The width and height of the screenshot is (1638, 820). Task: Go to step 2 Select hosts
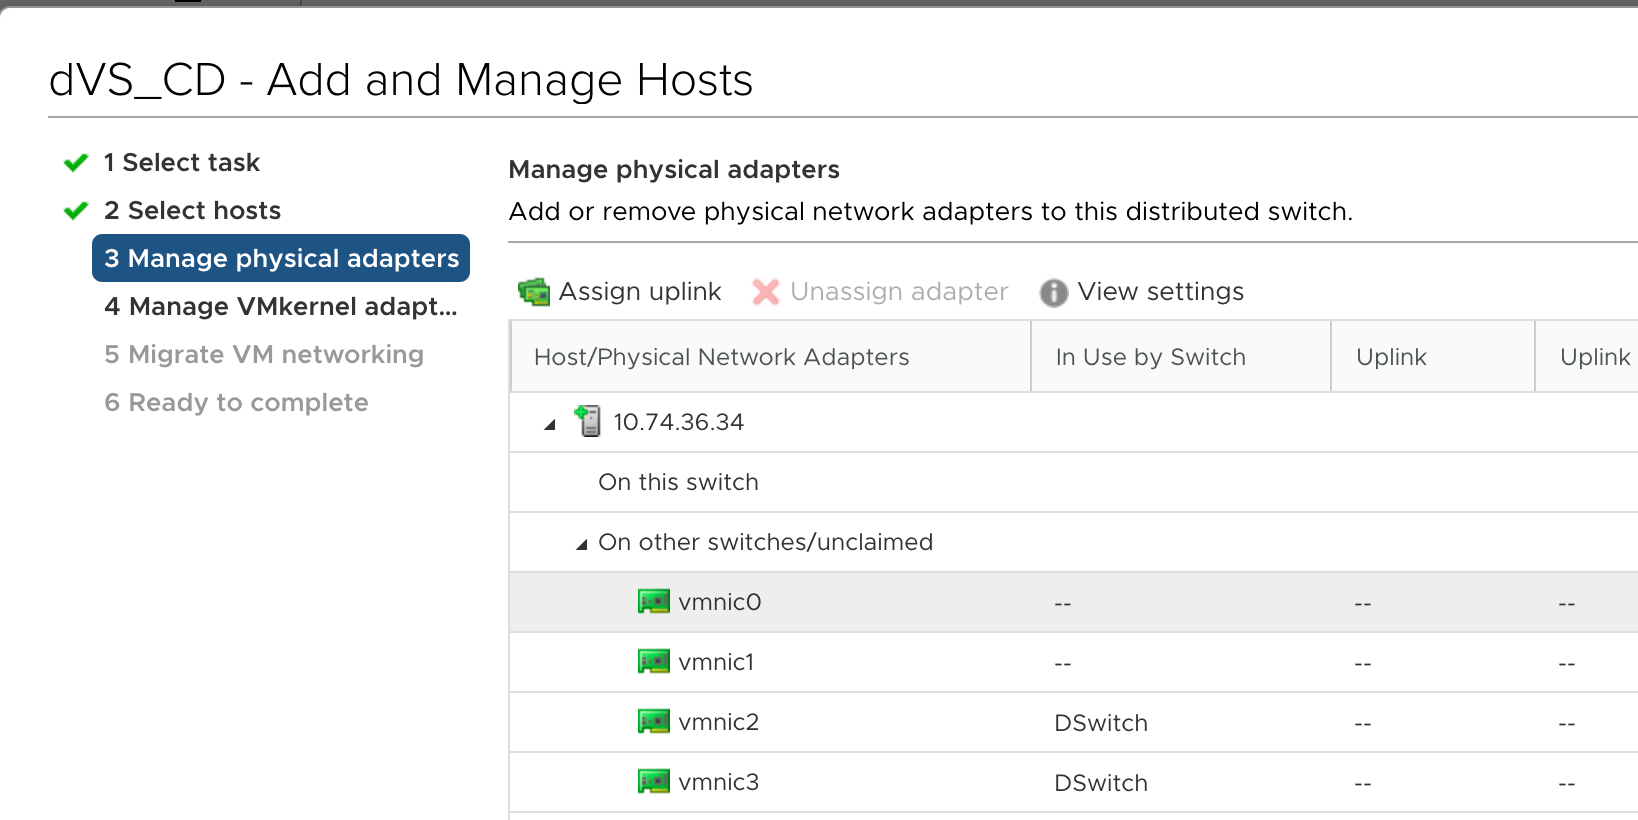[192, 210]
